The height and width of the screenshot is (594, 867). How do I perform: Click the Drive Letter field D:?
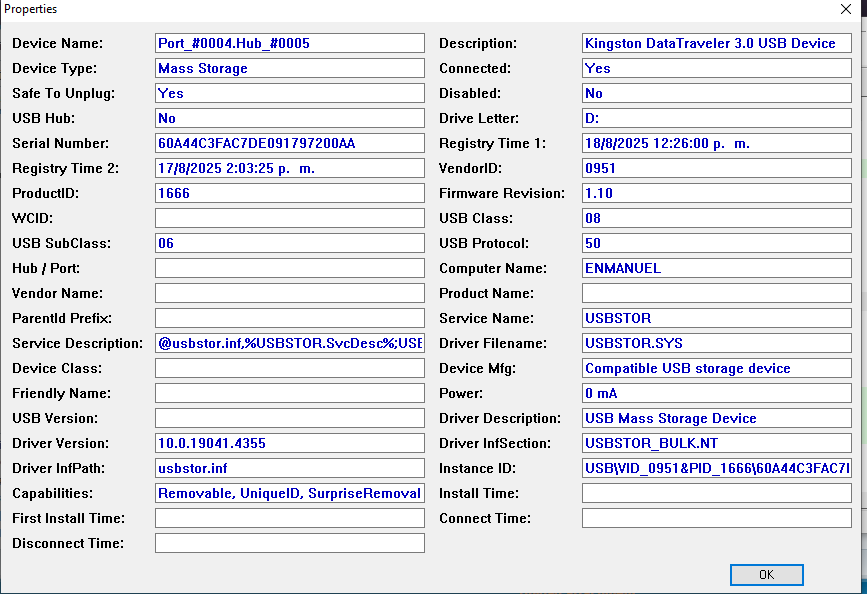pos(717,118)
